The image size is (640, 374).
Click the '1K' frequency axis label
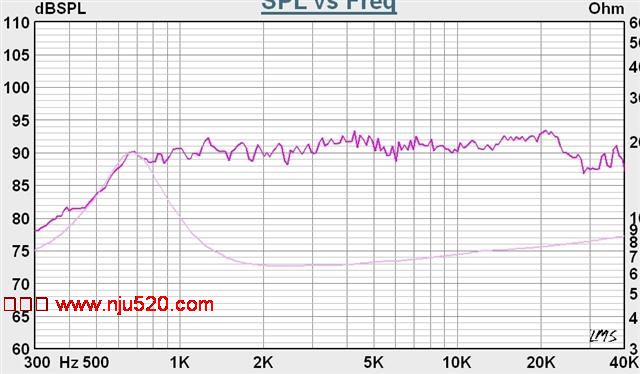(x=180, y=362)
